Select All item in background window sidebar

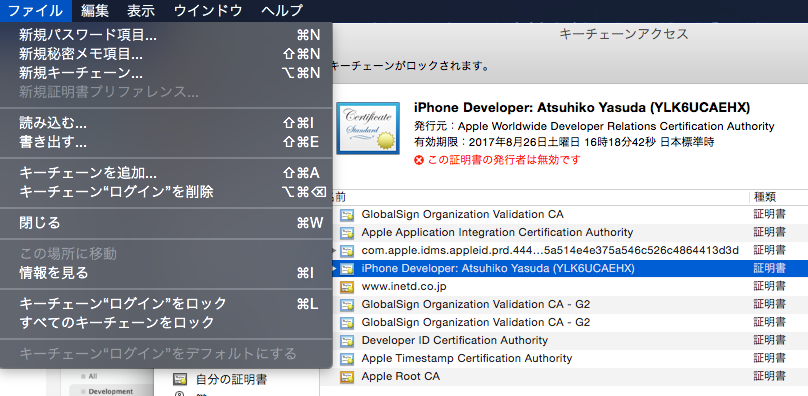click(x=93, y=376)
